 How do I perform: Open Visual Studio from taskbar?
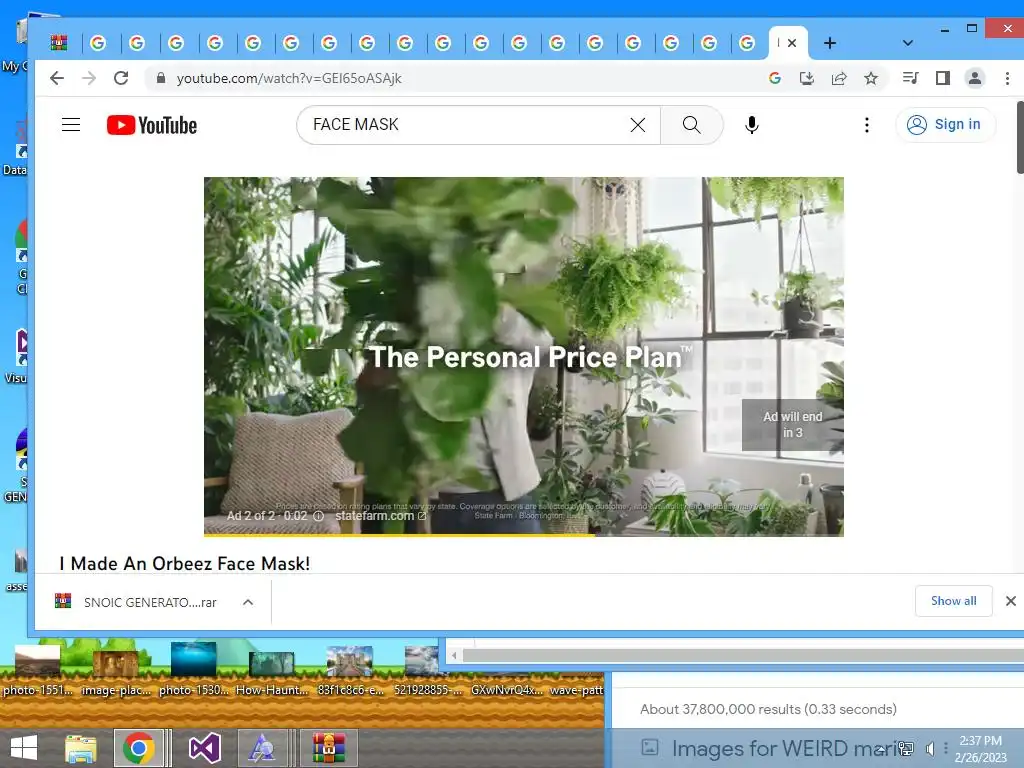coord(204,748)
